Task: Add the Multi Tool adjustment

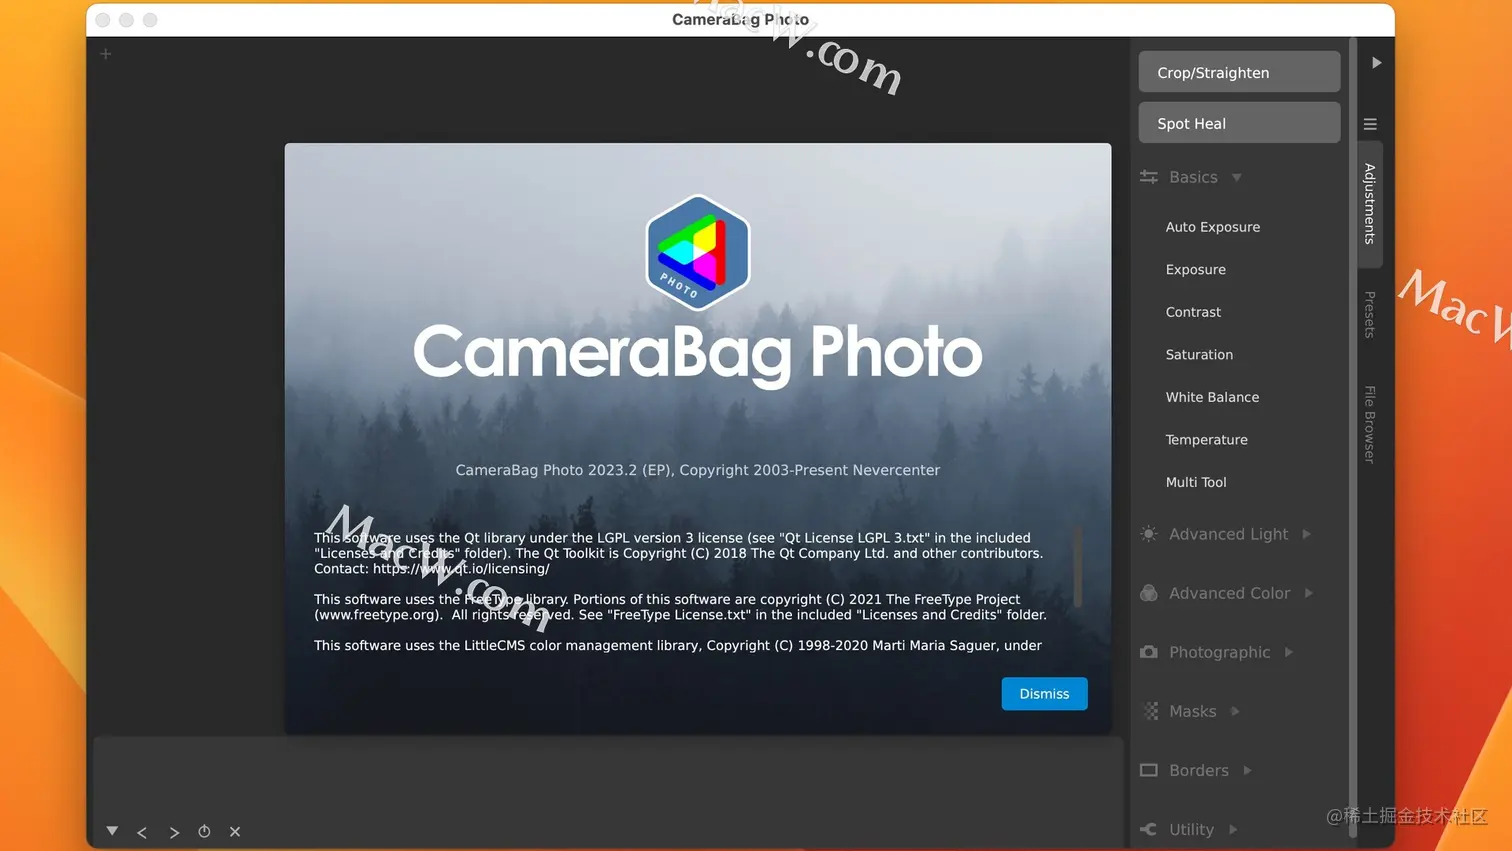Action: (1195, 482)
